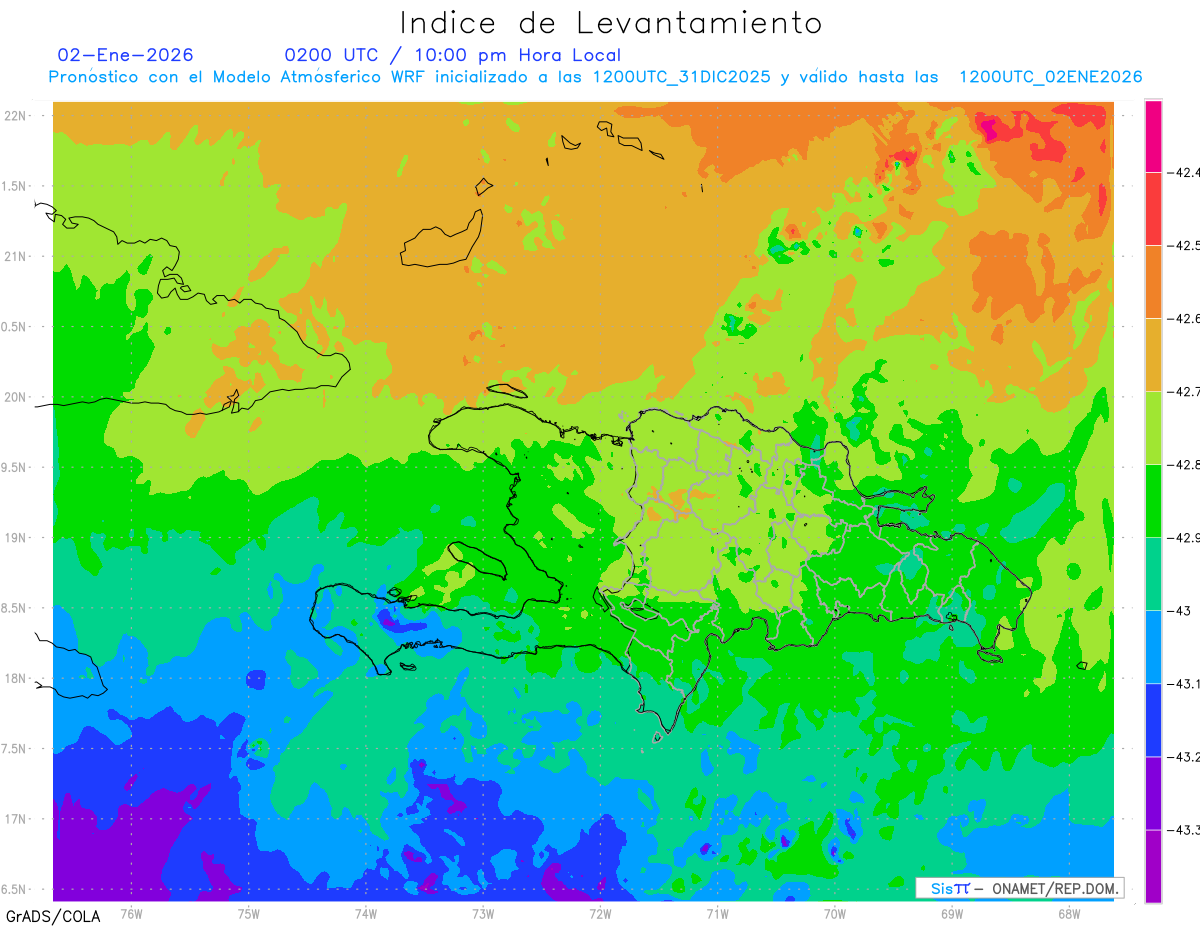Viewport: 1200px width, 927px height.
Task: Click the colorbar value '-42.8'
Action: (1184, 465)
